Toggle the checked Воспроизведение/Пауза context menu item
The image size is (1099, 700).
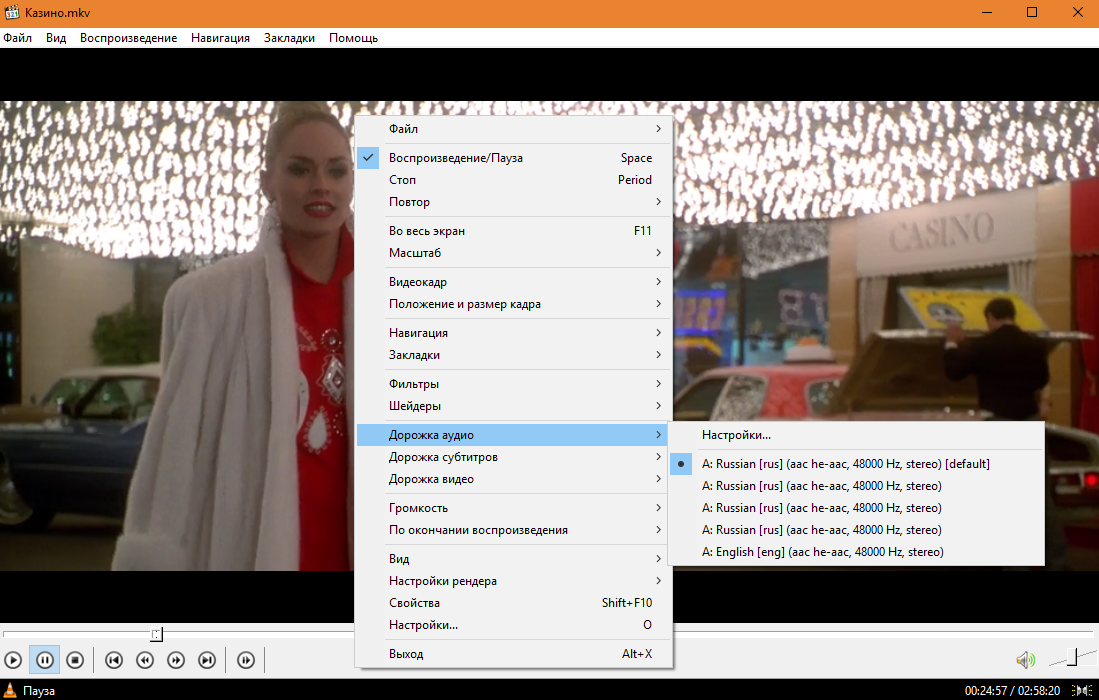tap(514, 158)
